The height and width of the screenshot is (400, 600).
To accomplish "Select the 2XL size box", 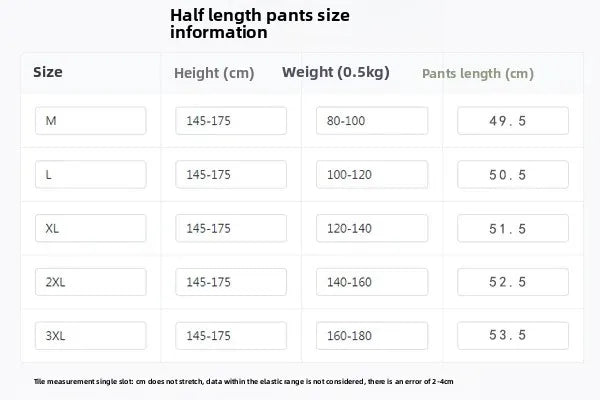I will 91,282.
